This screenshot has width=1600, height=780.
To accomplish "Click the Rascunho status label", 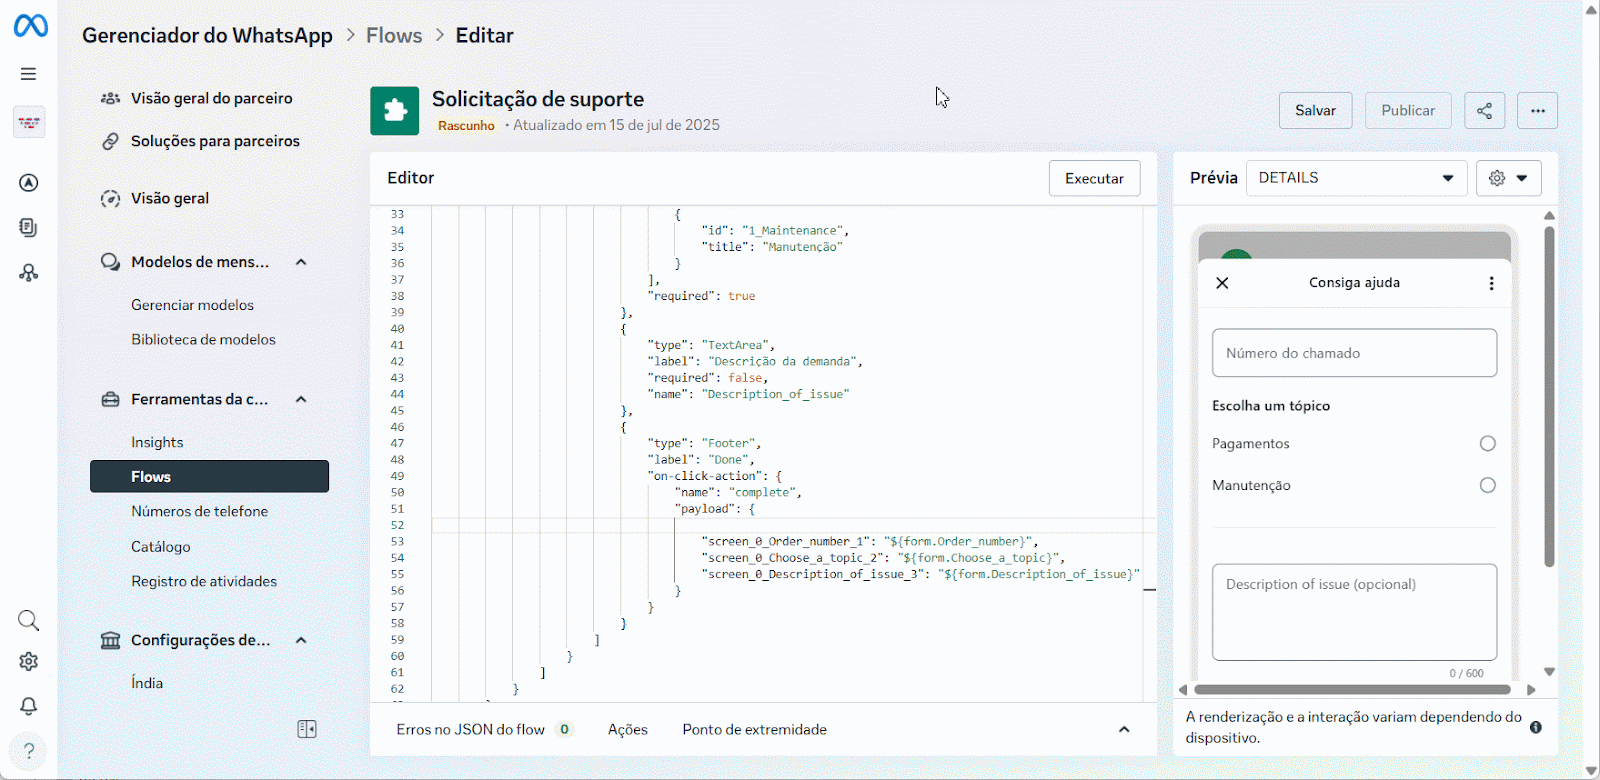I will 466,126.
